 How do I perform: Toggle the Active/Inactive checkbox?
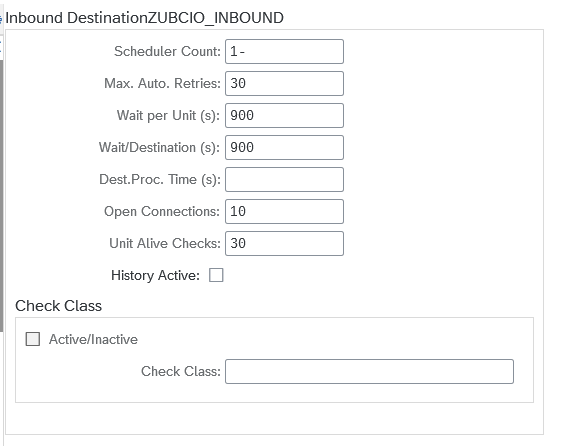[x=33, y=339]
